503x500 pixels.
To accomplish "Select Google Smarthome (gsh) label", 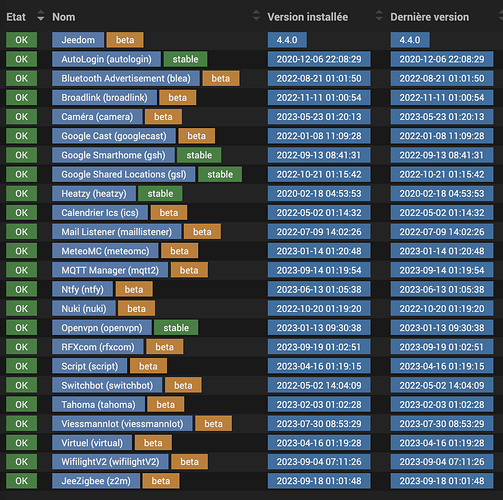I will [x=113, y=155].
